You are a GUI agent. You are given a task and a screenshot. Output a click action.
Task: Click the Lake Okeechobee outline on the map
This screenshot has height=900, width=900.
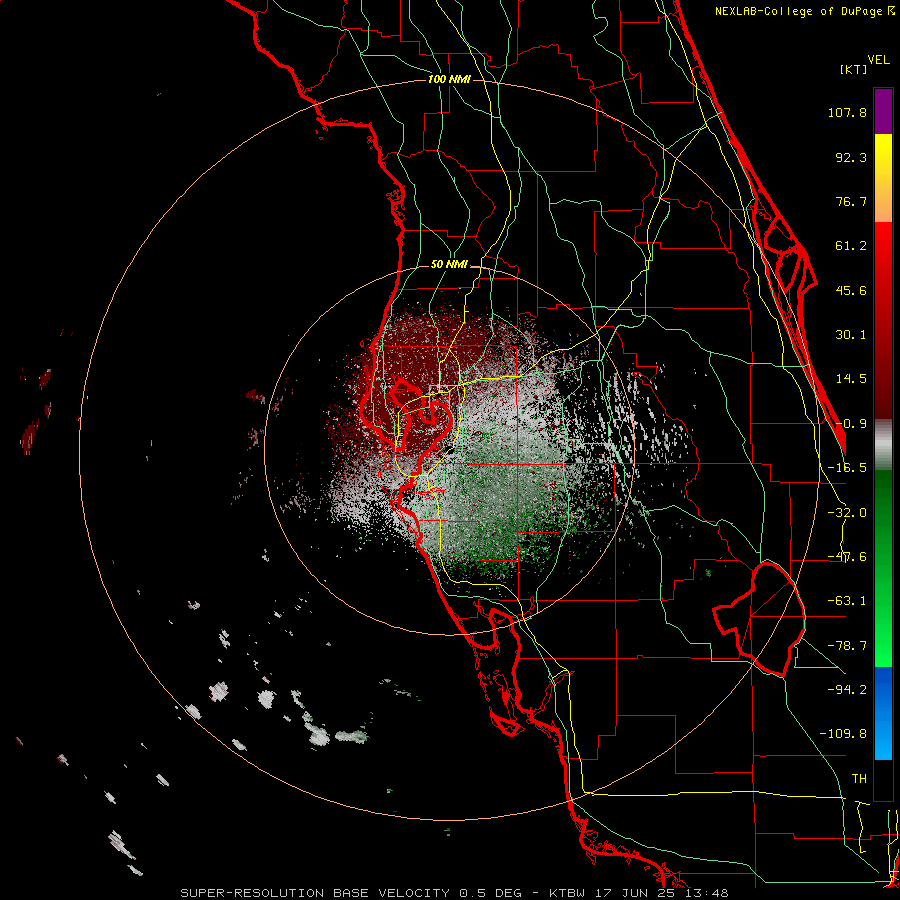pyautogui.click(x=761, y=617)
